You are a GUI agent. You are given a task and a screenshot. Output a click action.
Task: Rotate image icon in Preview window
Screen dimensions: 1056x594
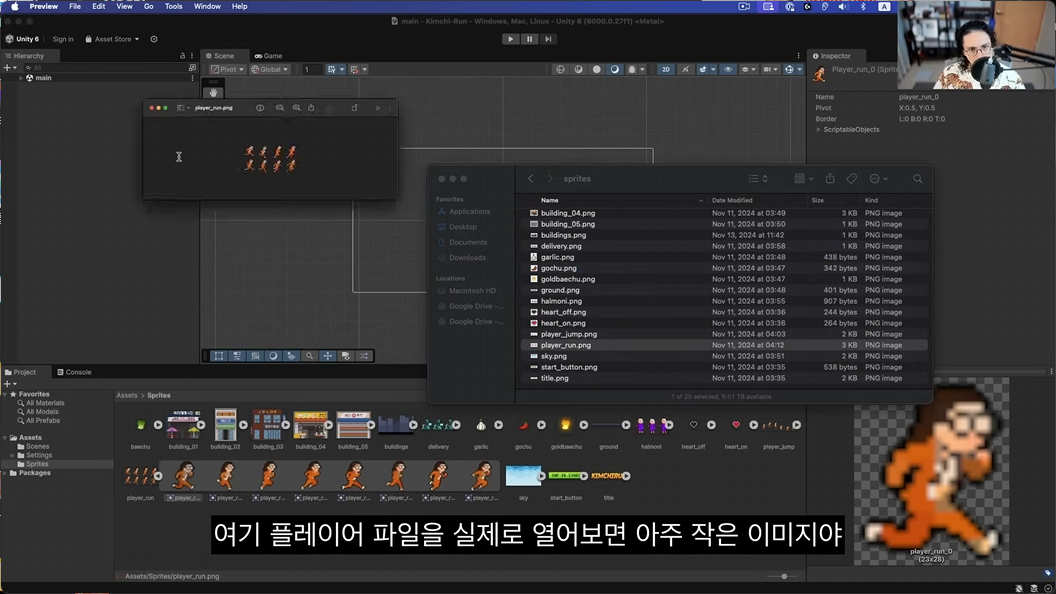pyautogui.click(x=354, y=108)
